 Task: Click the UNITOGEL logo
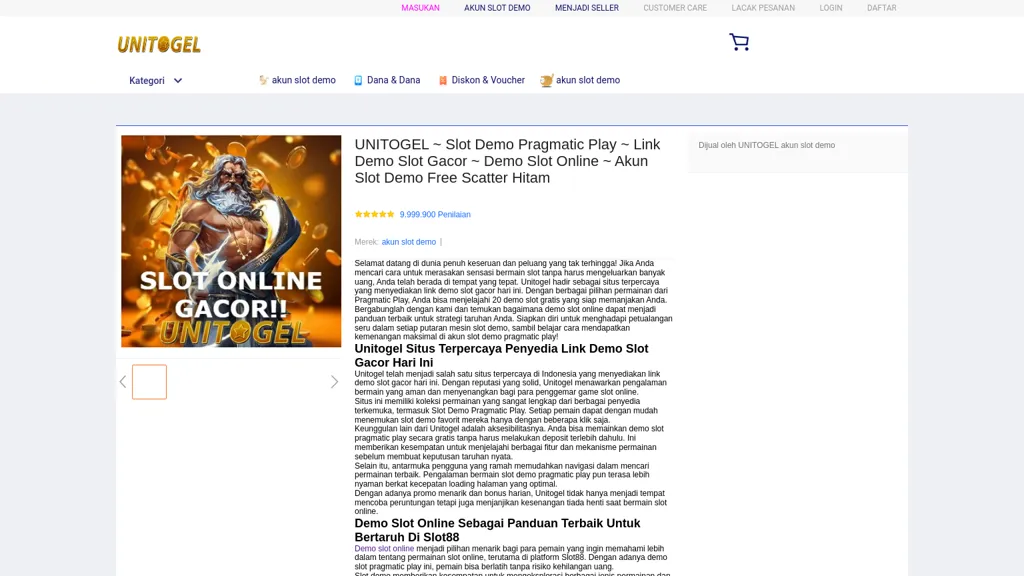(x=159, y=44)
